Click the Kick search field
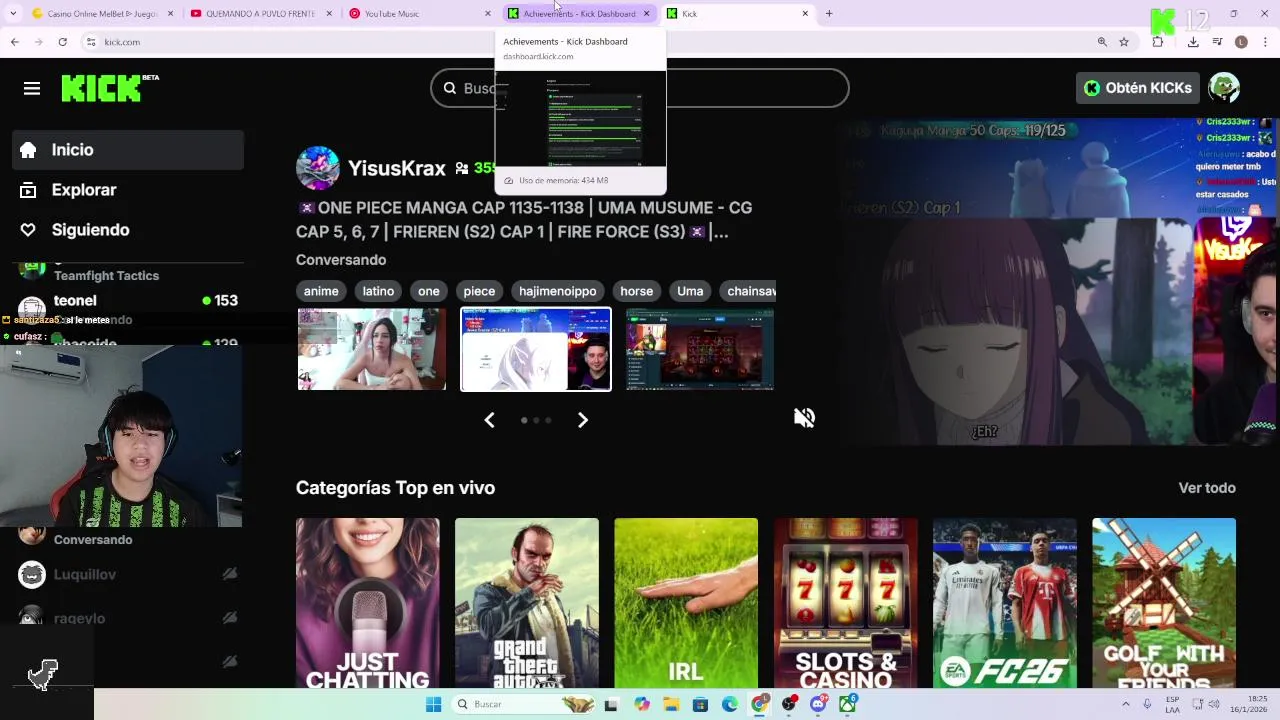1280x720 pixels. pyautogui.click(x=640, y=88)
